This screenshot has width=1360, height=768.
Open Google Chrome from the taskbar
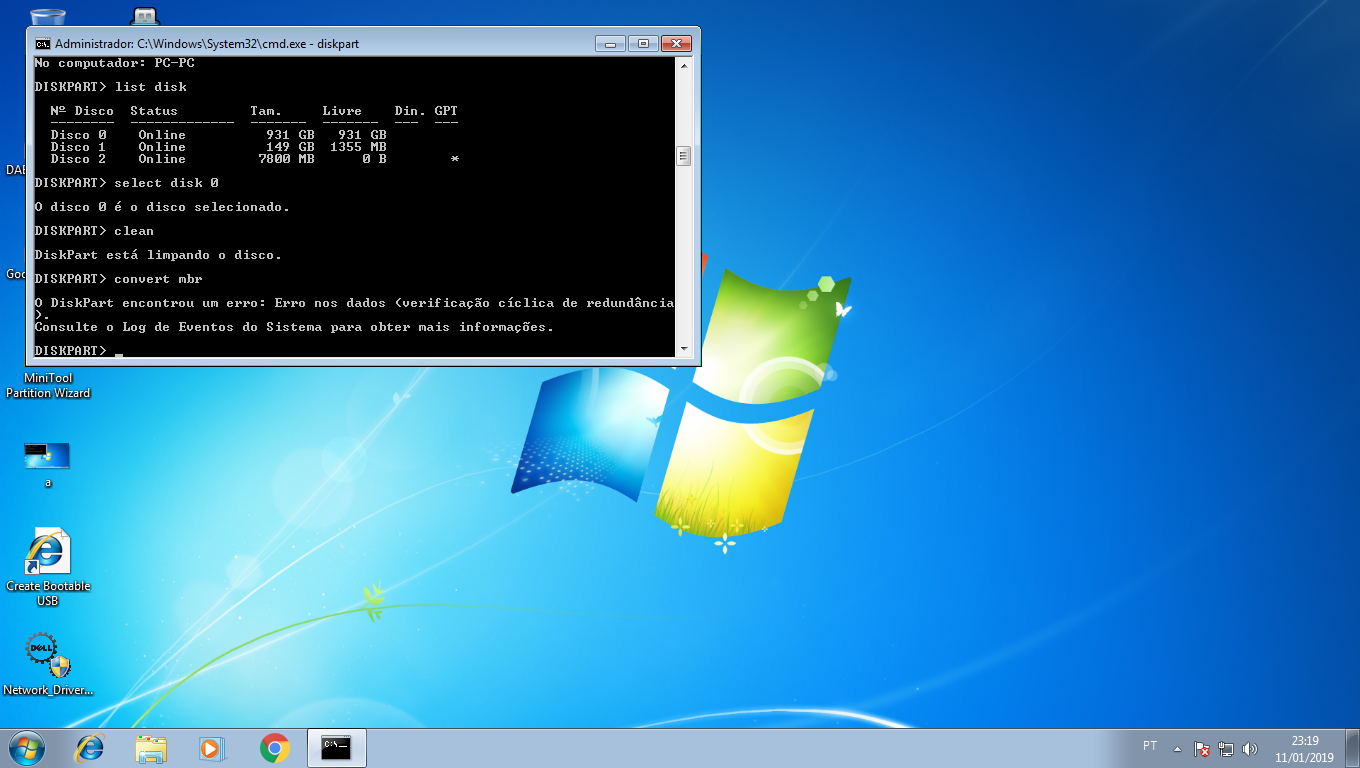(x=274, y=747)
